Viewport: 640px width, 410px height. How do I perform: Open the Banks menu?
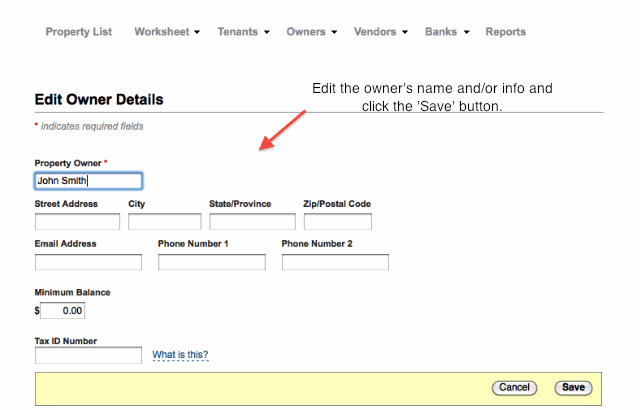click(441, 32)
